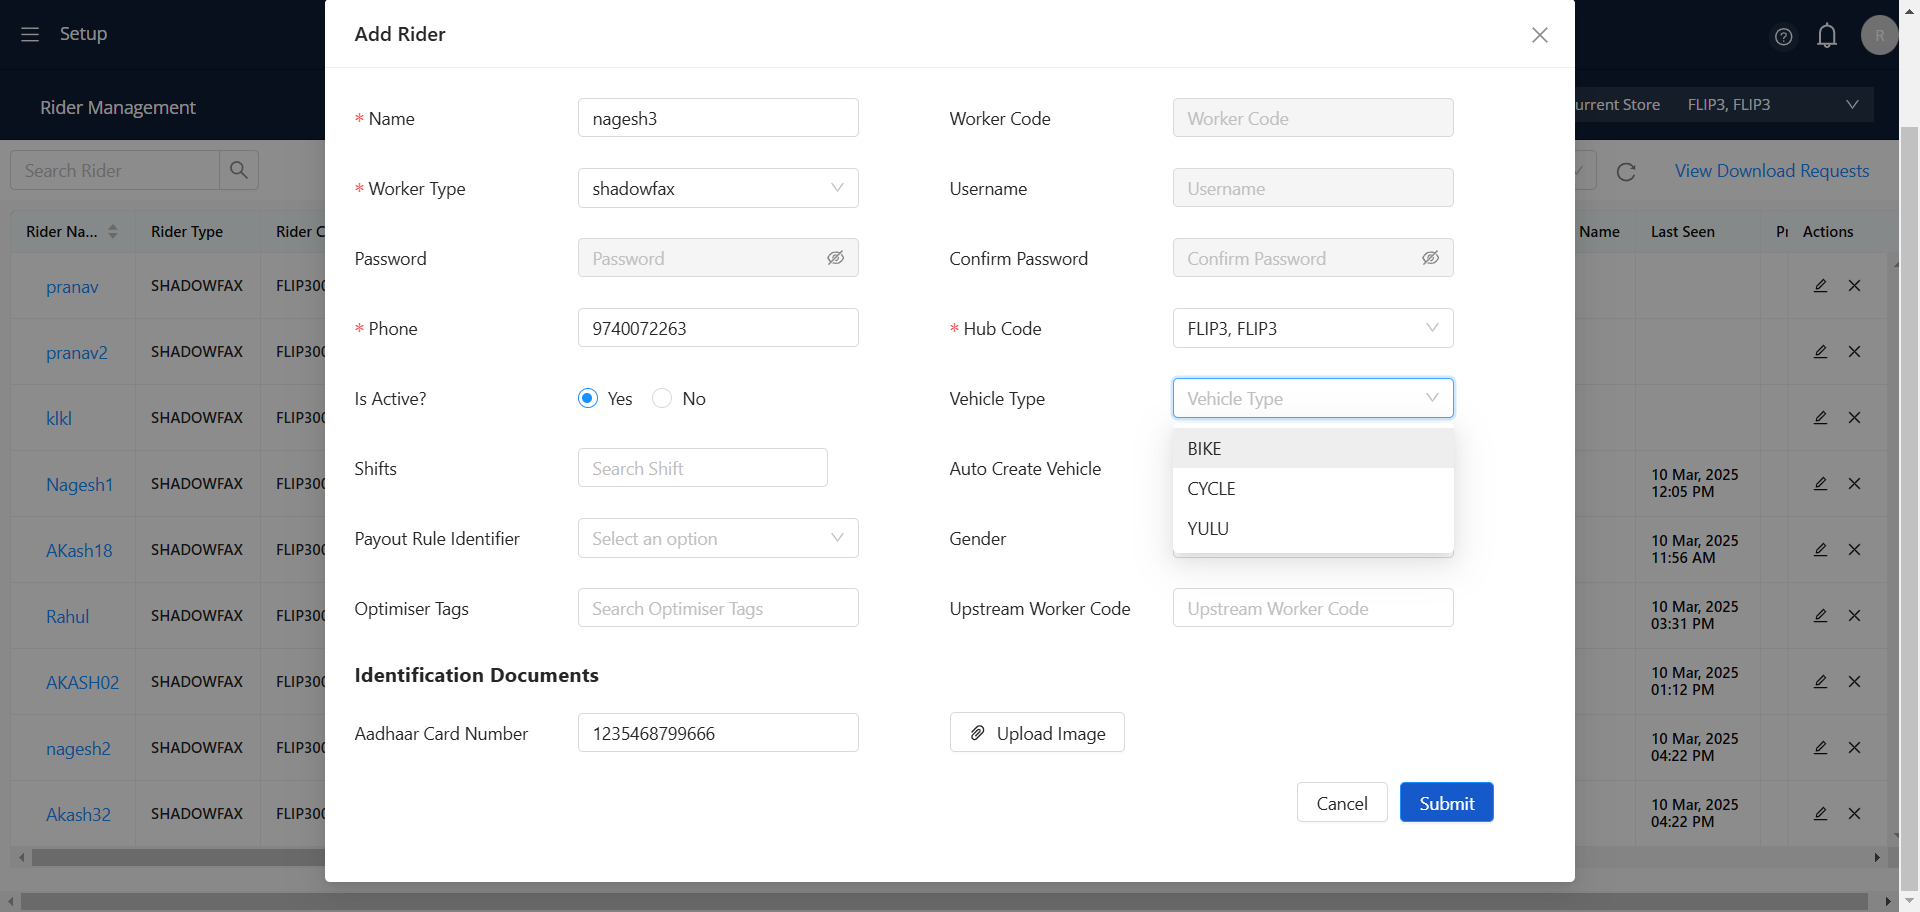Click the delete X for rider nagesh2
1920x912 pixels.
1854,748
